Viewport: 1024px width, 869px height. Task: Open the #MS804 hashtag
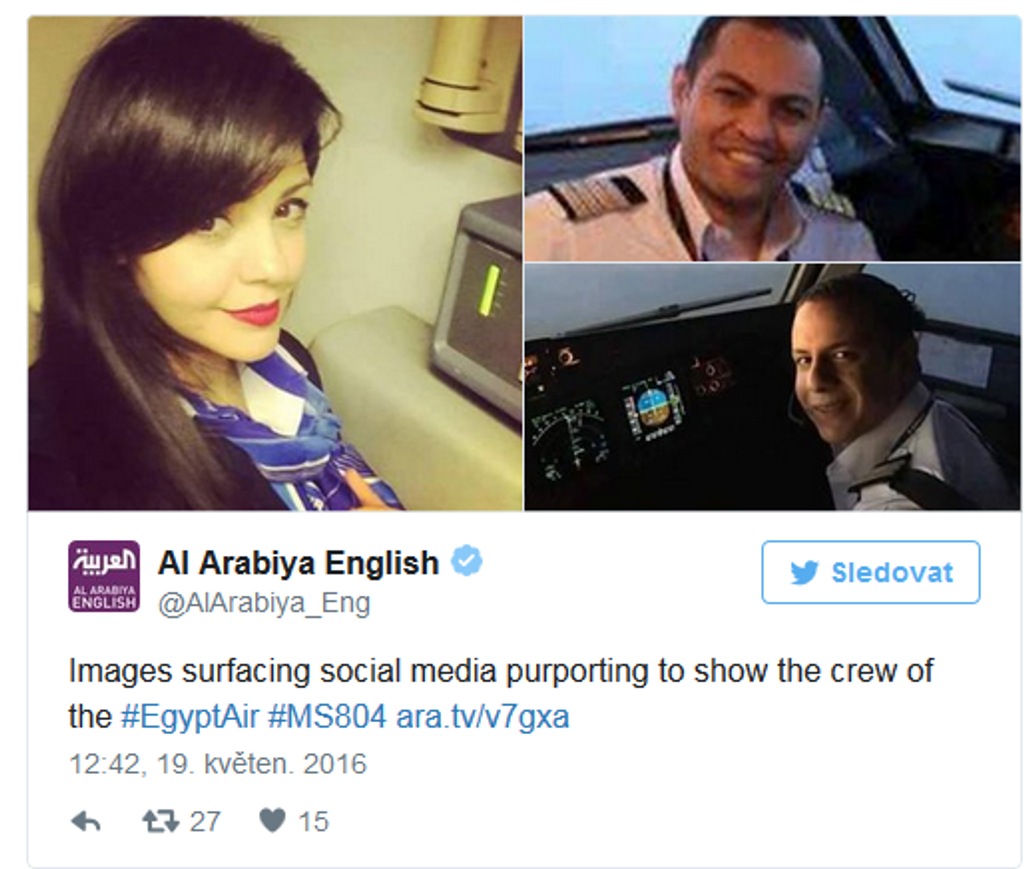click(x=327, y=717)
